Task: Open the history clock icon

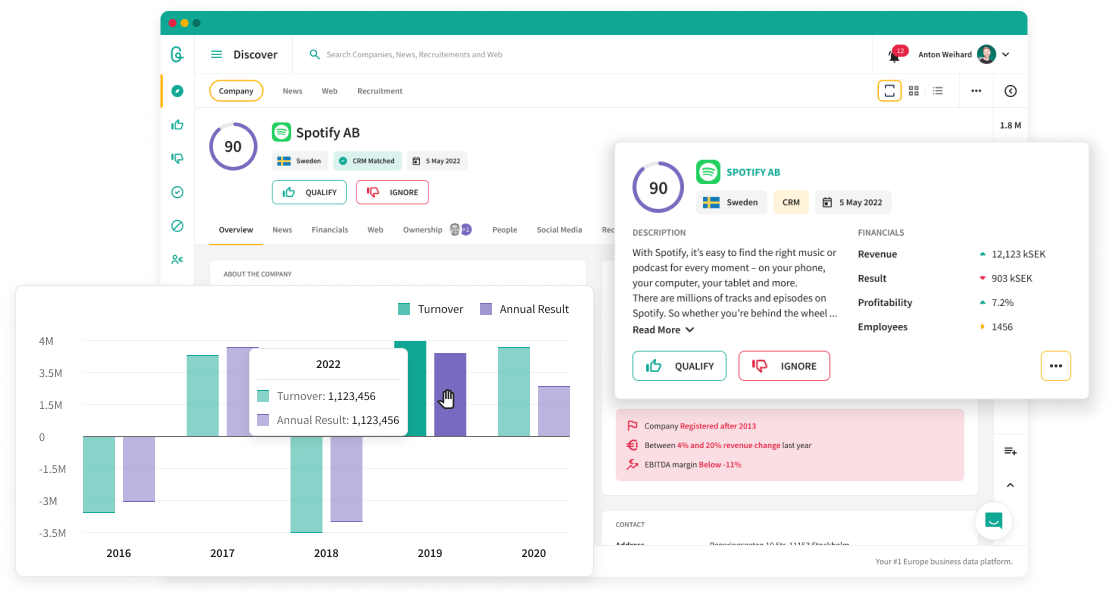Action: pyautogui.click(x=1011, y=90)
